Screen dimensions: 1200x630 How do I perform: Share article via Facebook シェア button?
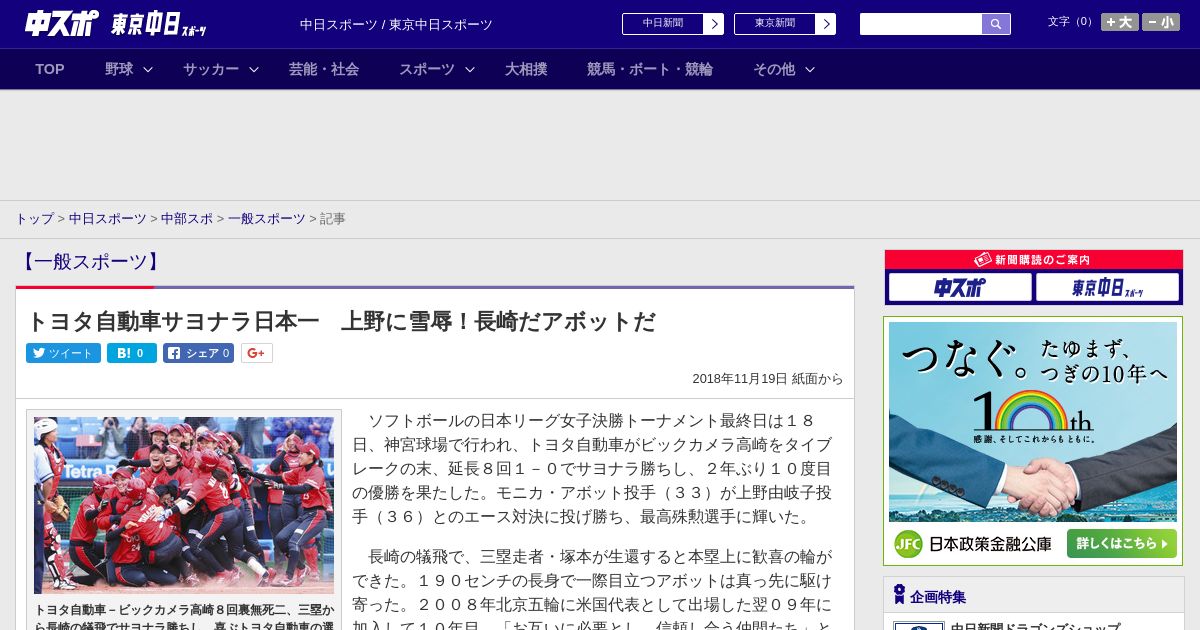click(x=199, y=353)
